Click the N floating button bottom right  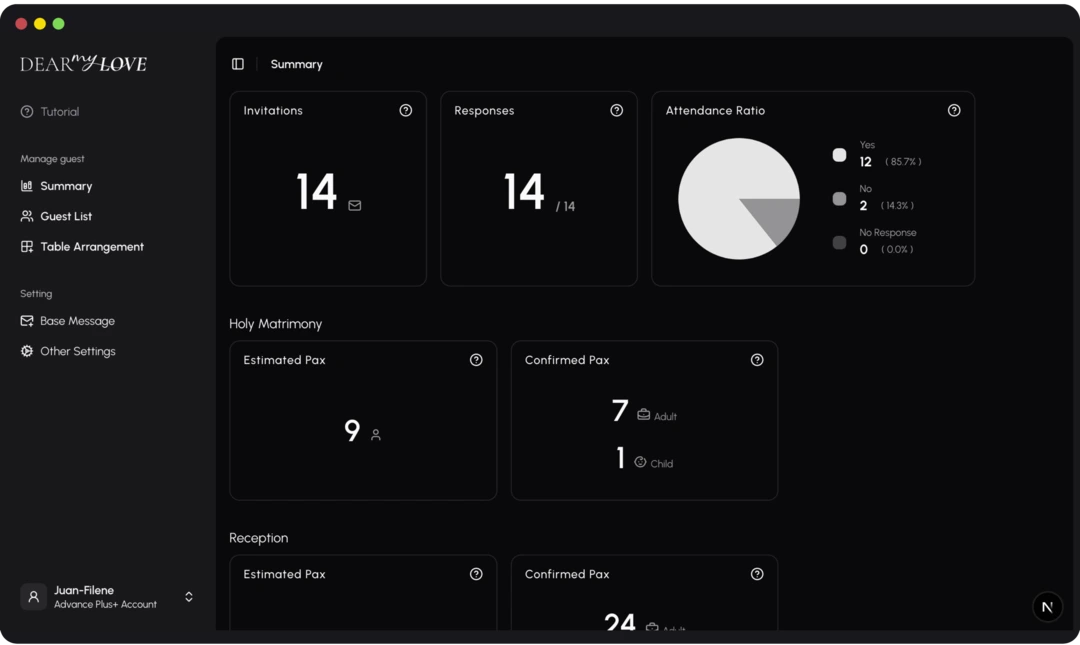coord(1047,606)
